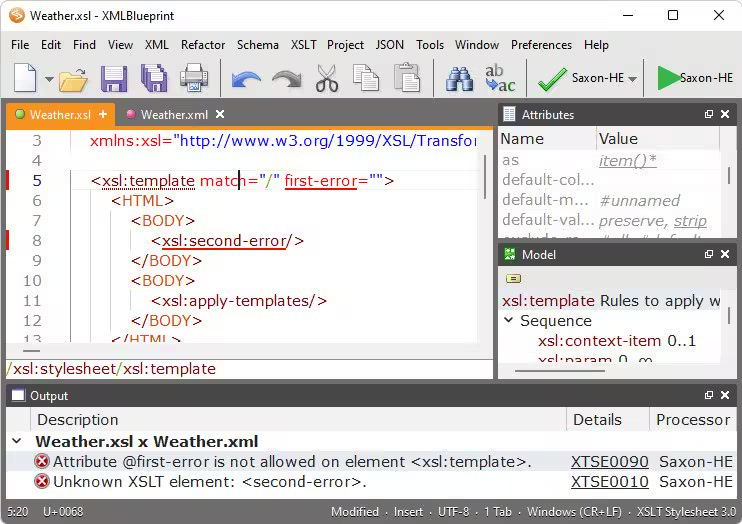Open the XML menu
Viewport: 742px width, 524px height.
pyautogui.click(x=157, y=45)
